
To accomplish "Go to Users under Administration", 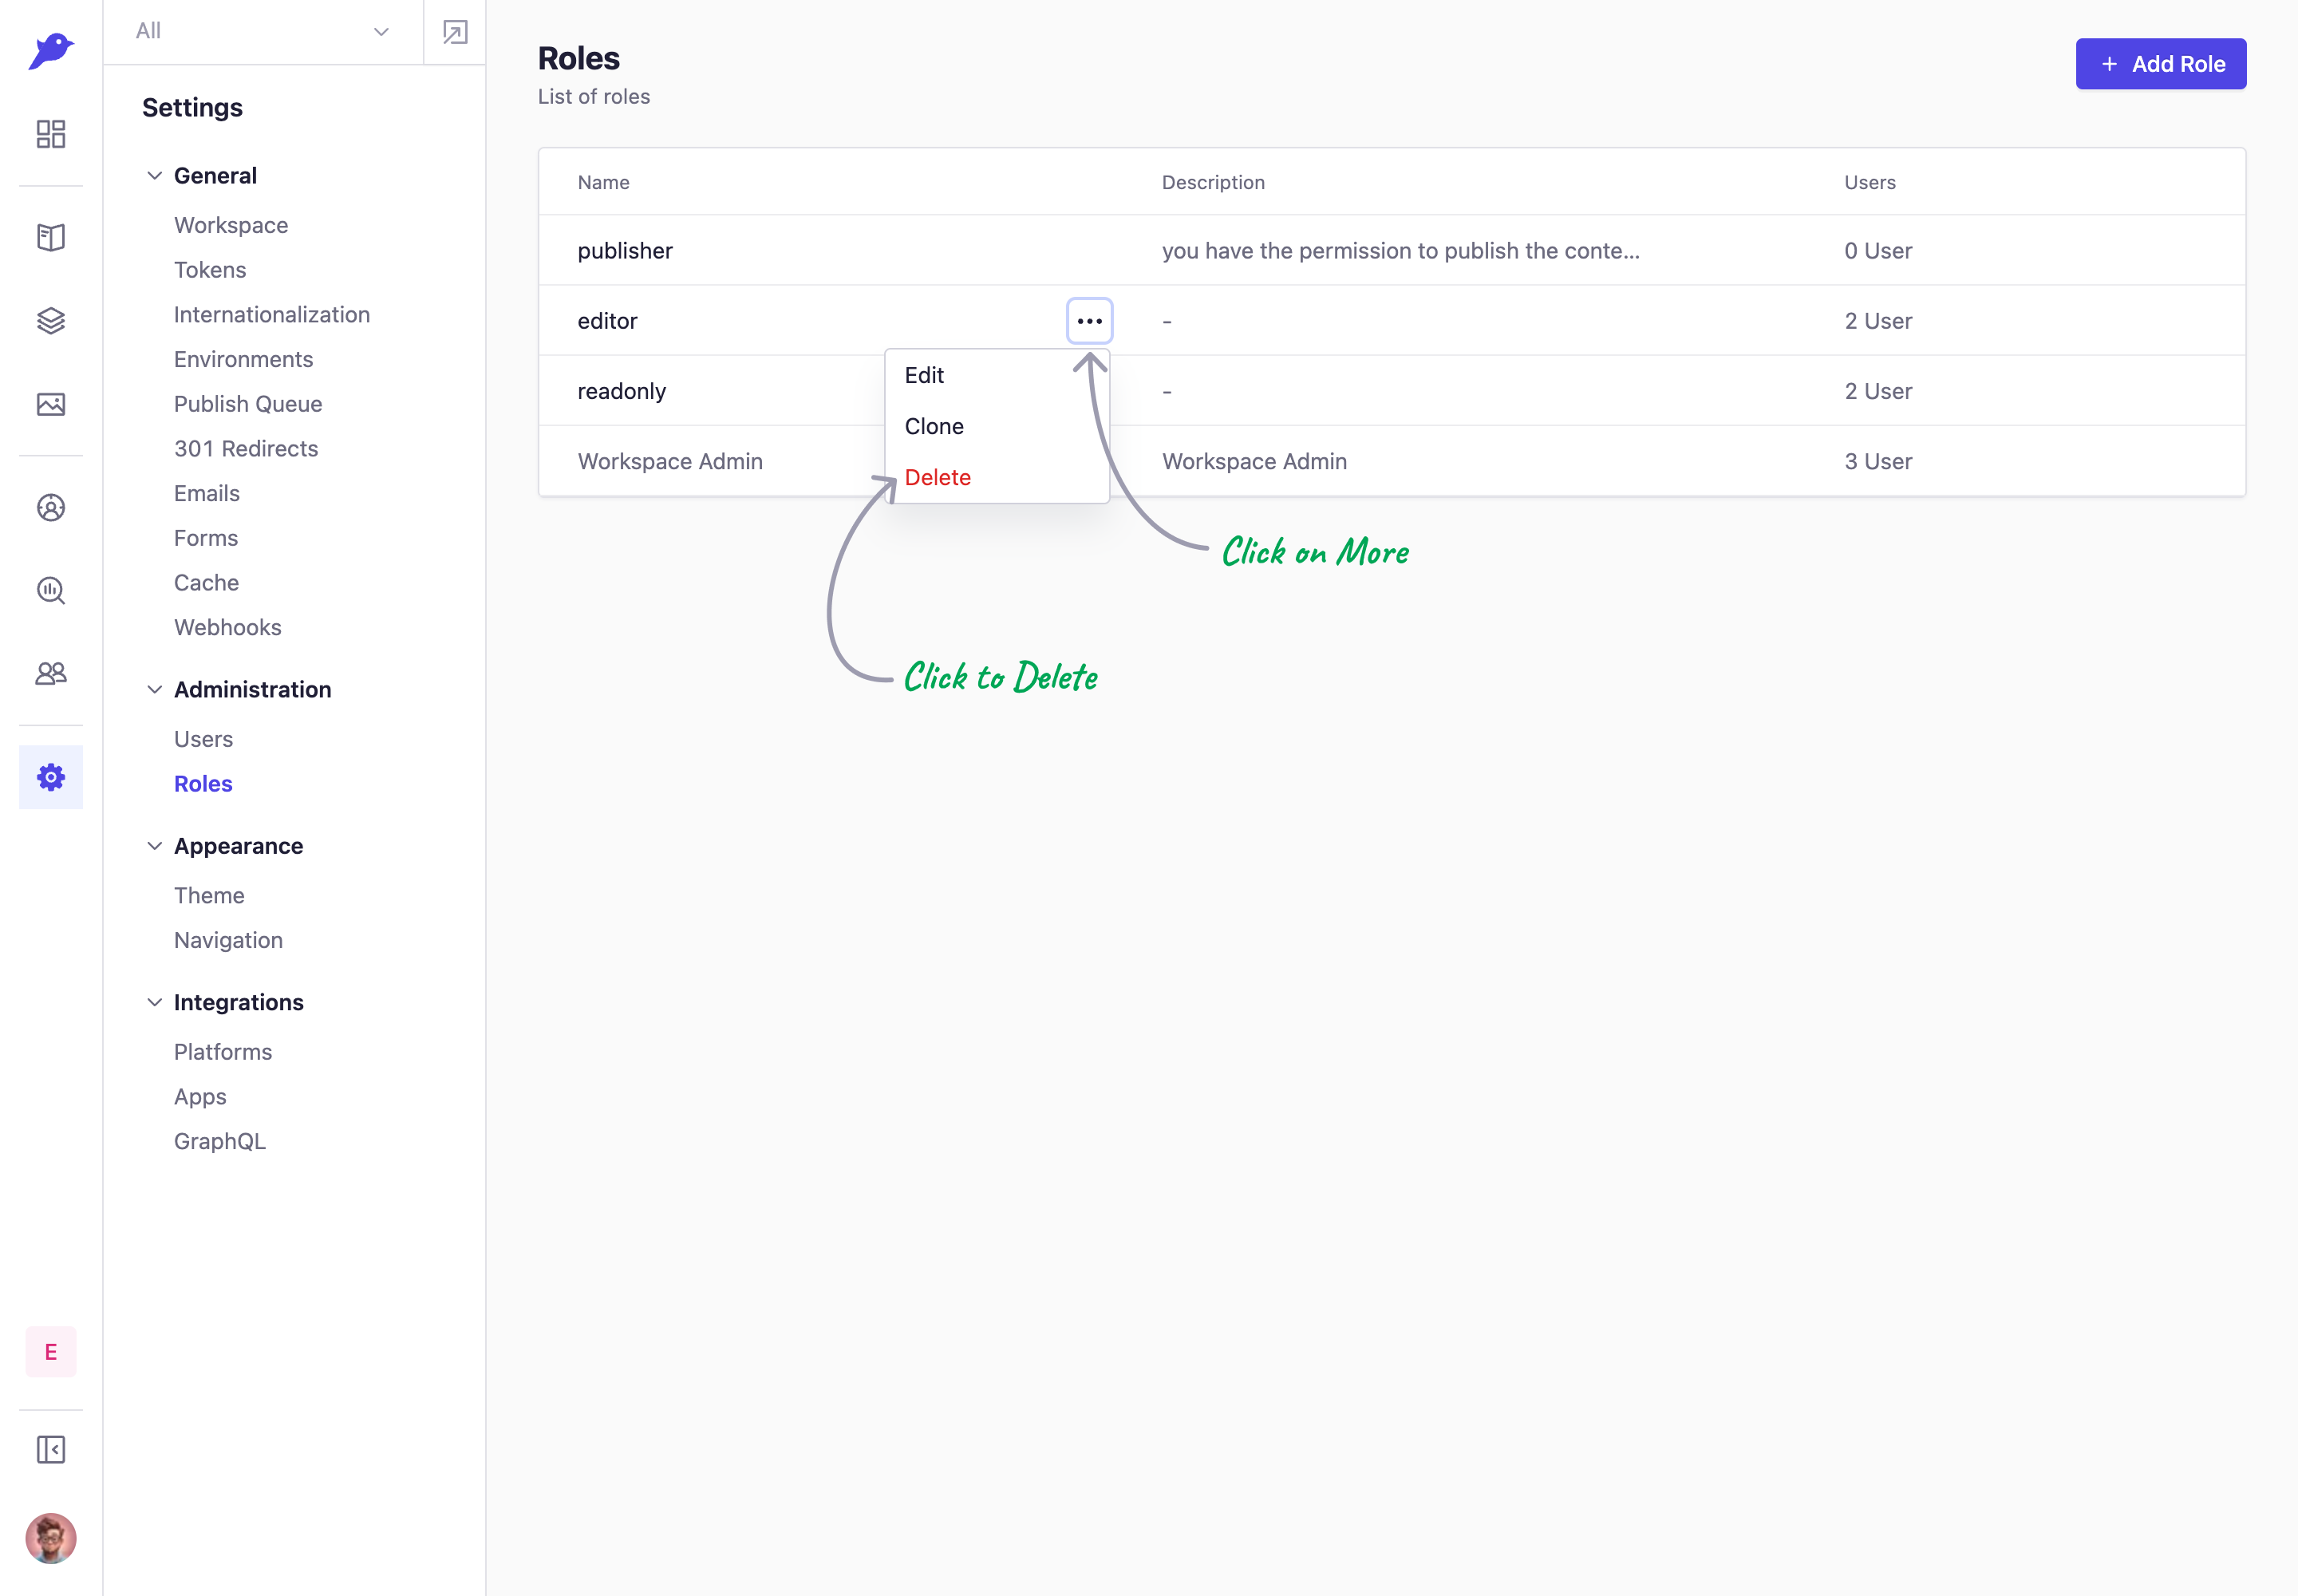I will (203, 739).
